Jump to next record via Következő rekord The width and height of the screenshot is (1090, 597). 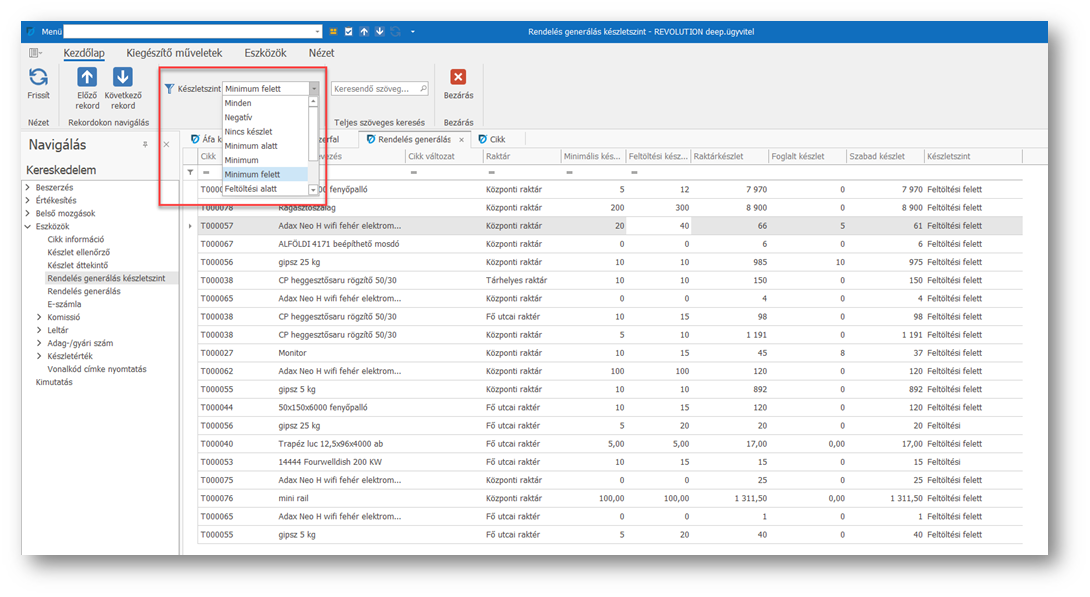point(122,78)
